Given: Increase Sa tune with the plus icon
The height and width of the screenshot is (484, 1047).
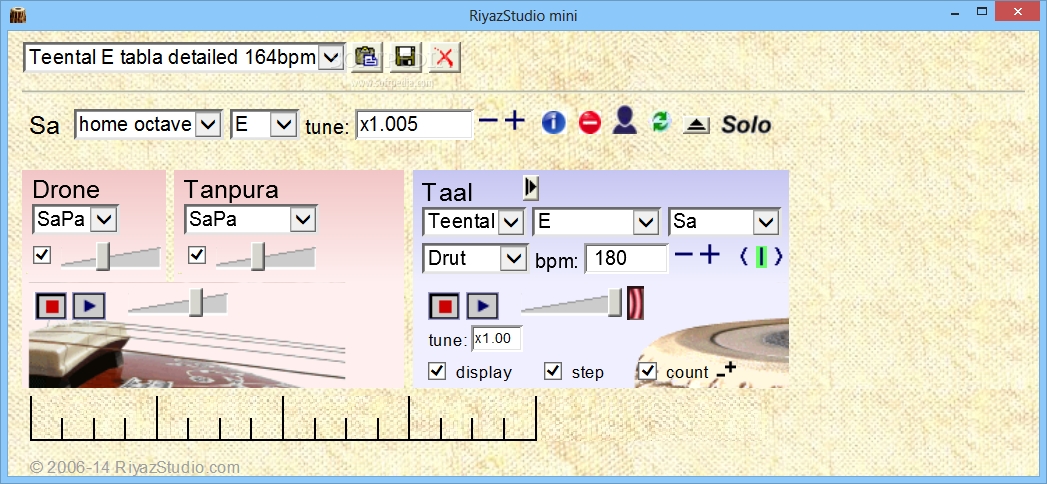Looking at the screenshot, I should 514,121.
